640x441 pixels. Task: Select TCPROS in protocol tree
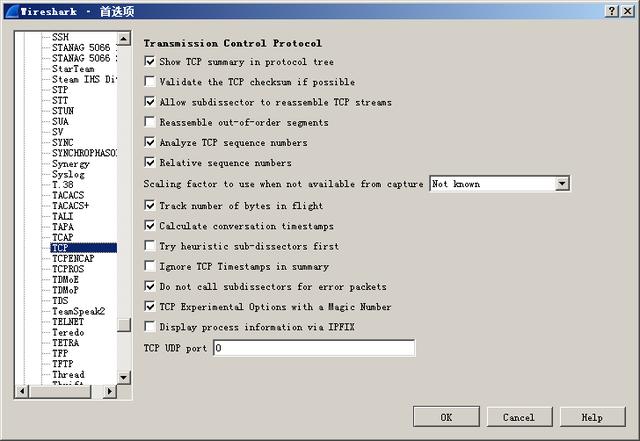point(68,269)
